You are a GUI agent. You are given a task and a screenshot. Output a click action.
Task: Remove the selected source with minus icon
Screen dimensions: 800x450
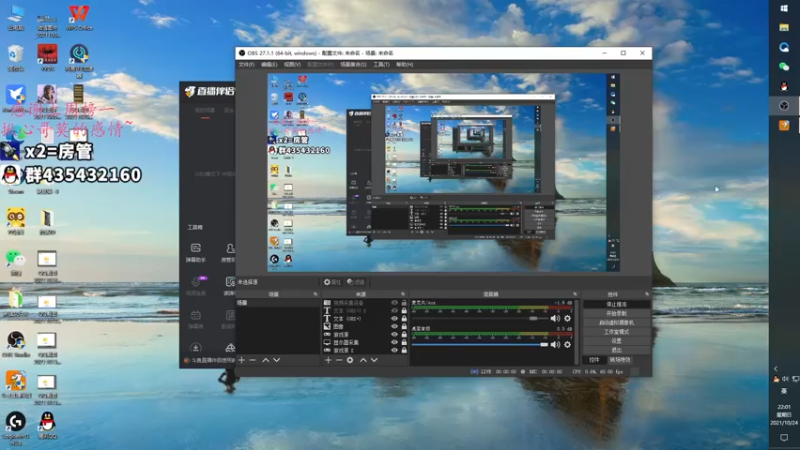tap(339, 360)
